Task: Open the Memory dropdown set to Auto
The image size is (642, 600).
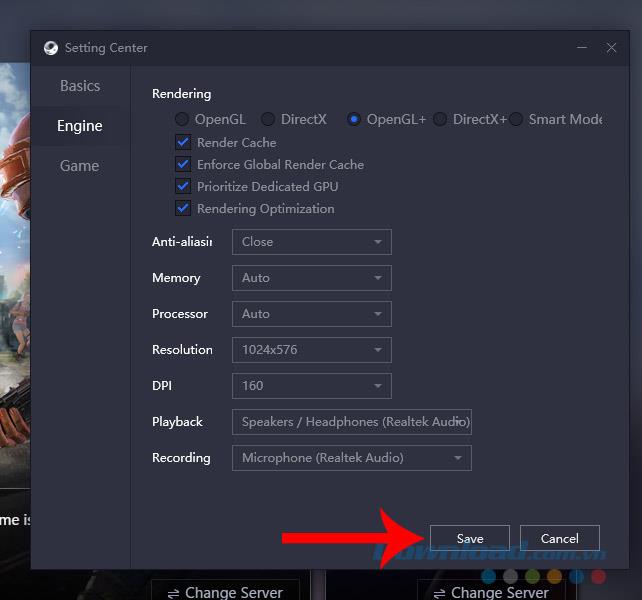Action: point(311,278)
